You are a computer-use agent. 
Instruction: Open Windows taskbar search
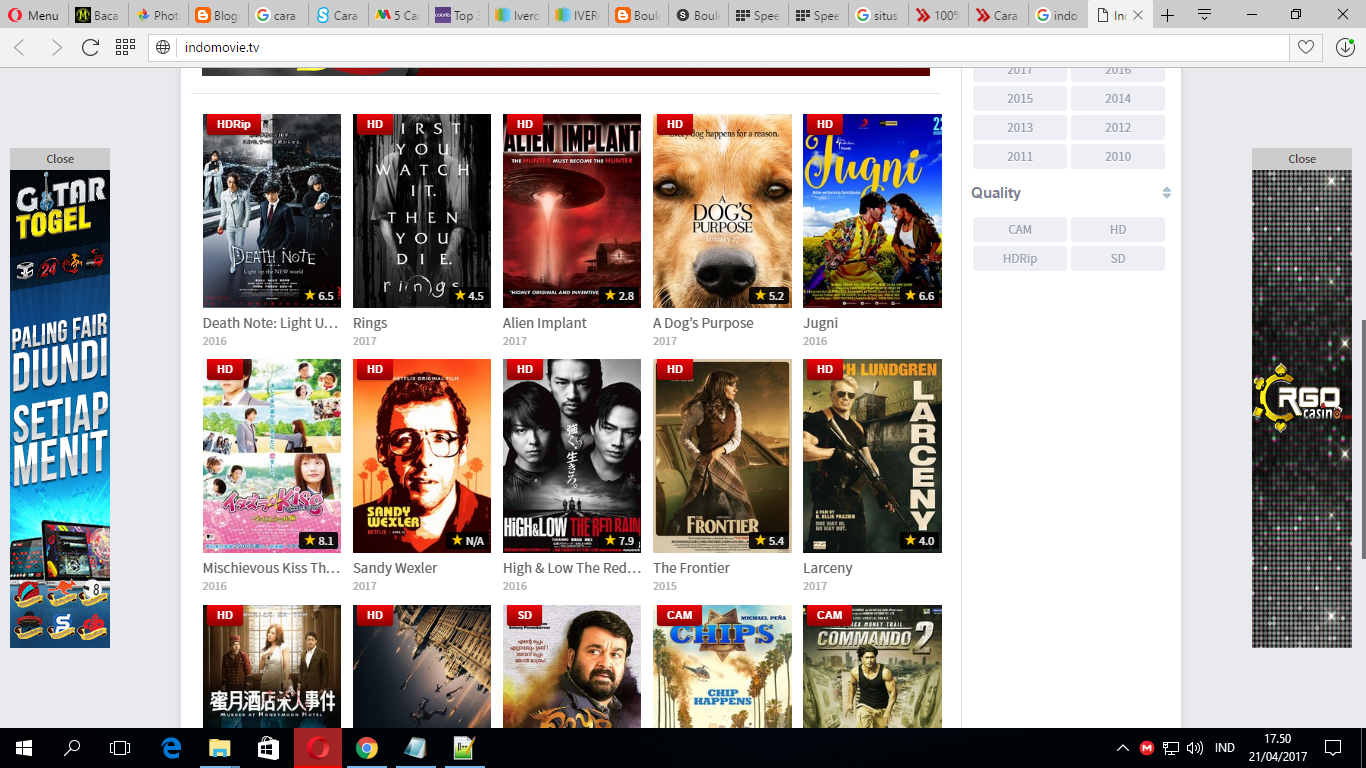click(x=72, y=747)
